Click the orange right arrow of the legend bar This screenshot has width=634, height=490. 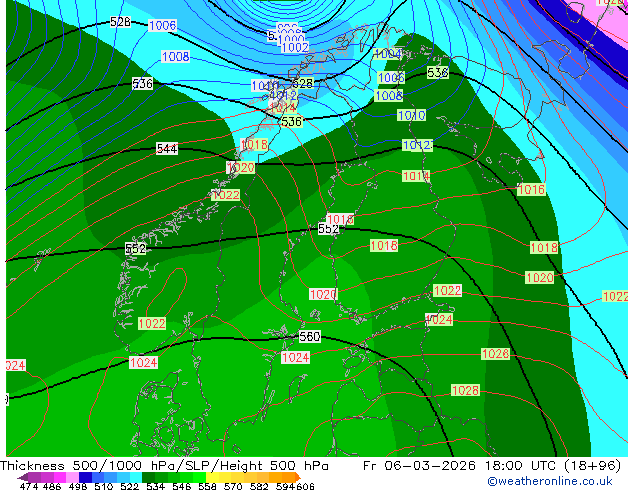298,477
